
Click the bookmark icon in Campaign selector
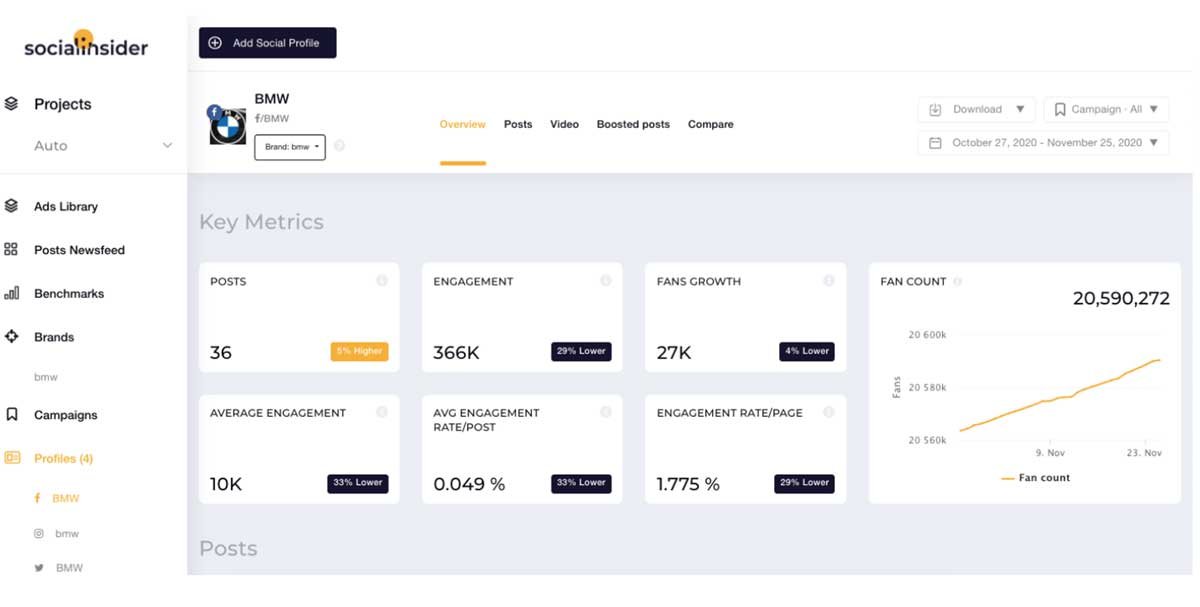click(x=1060, y=109)
